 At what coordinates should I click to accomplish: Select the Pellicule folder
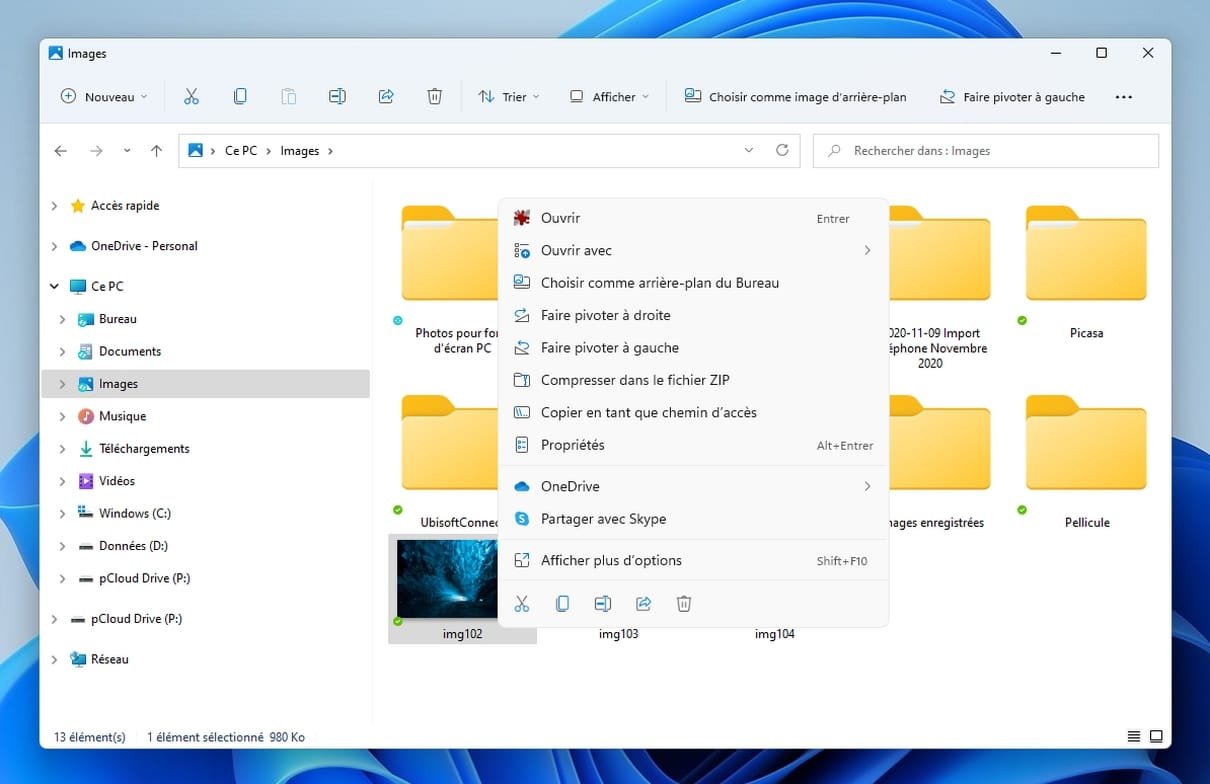point(1086,460)
